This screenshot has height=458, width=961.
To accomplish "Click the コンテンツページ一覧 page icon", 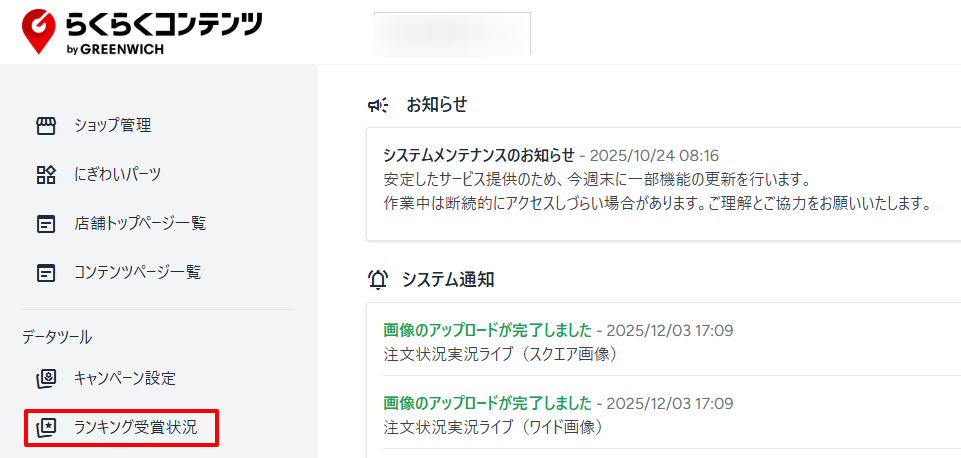I will (x=46, y=272).
